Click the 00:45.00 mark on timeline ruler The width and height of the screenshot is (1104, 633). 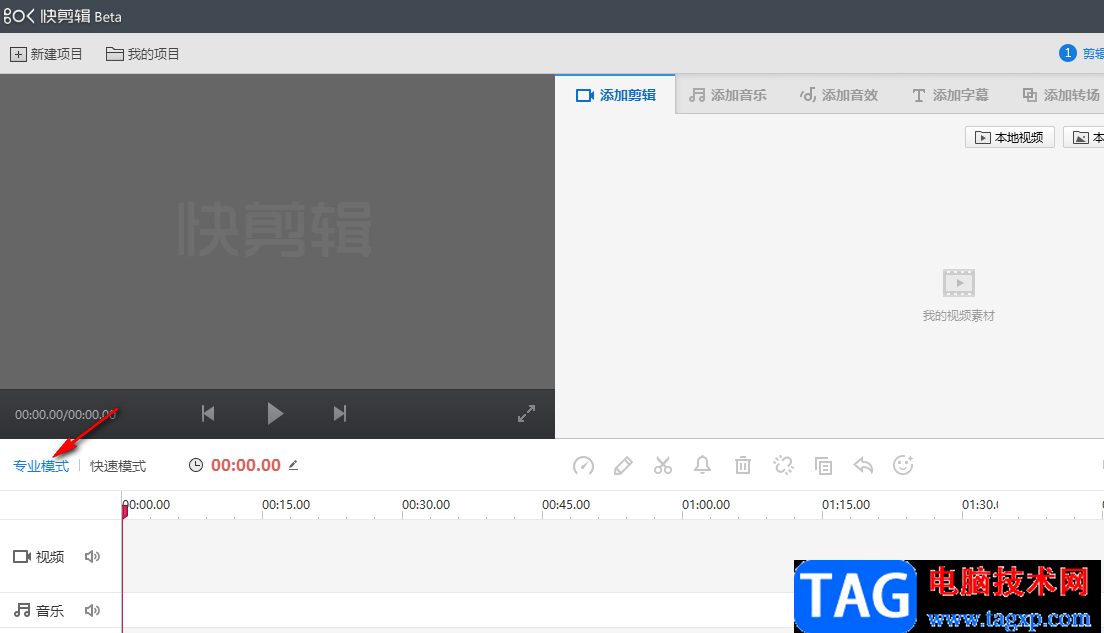coord(566,505)
